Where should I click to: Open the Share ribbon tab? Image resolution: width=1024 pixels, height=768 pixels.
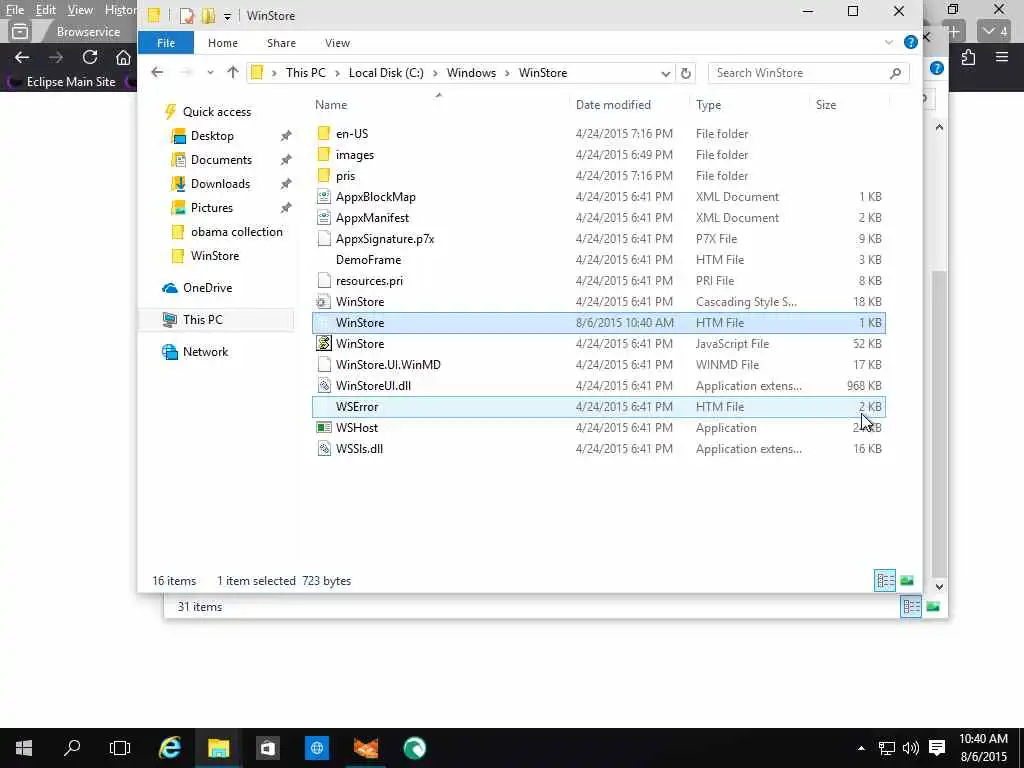(281, 43)
